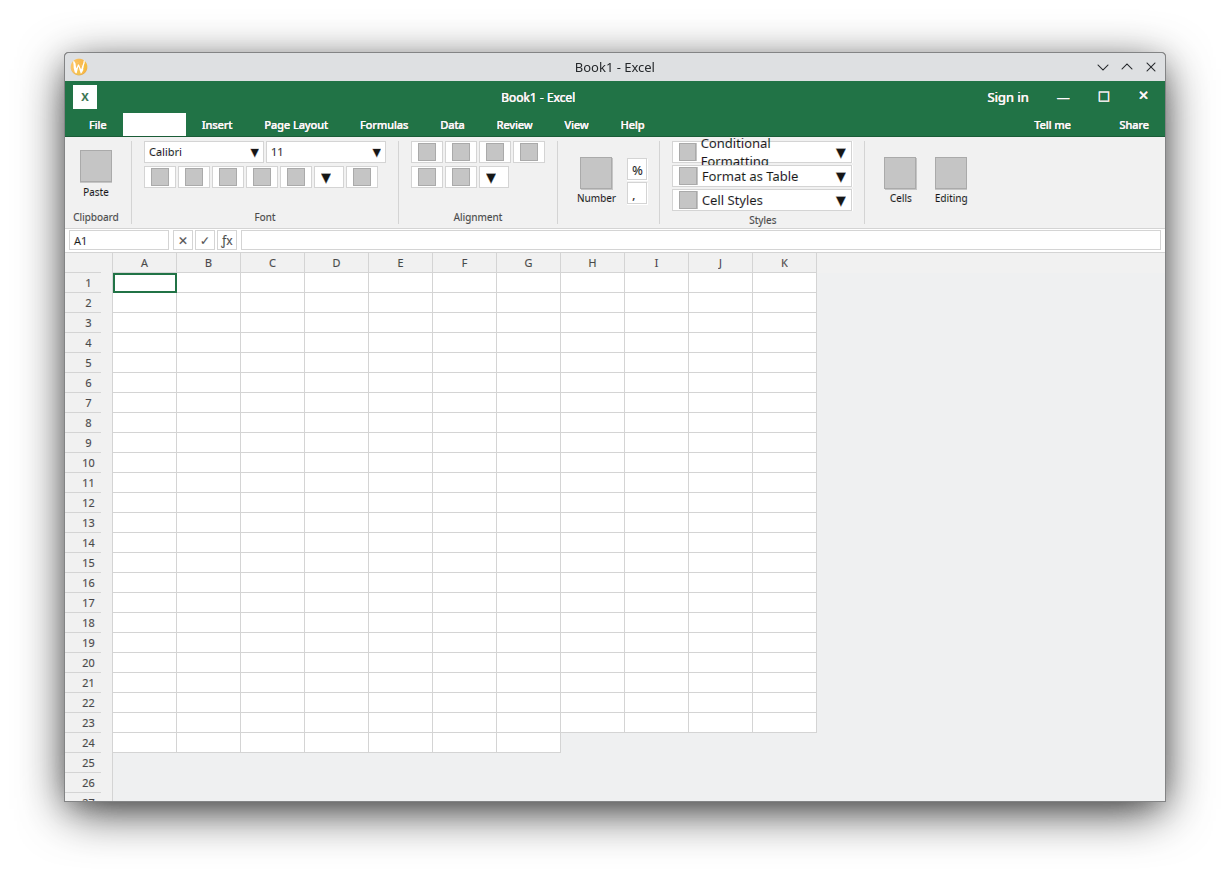Click the Share button
The image size is (1230, 878).
(1134, 125)
